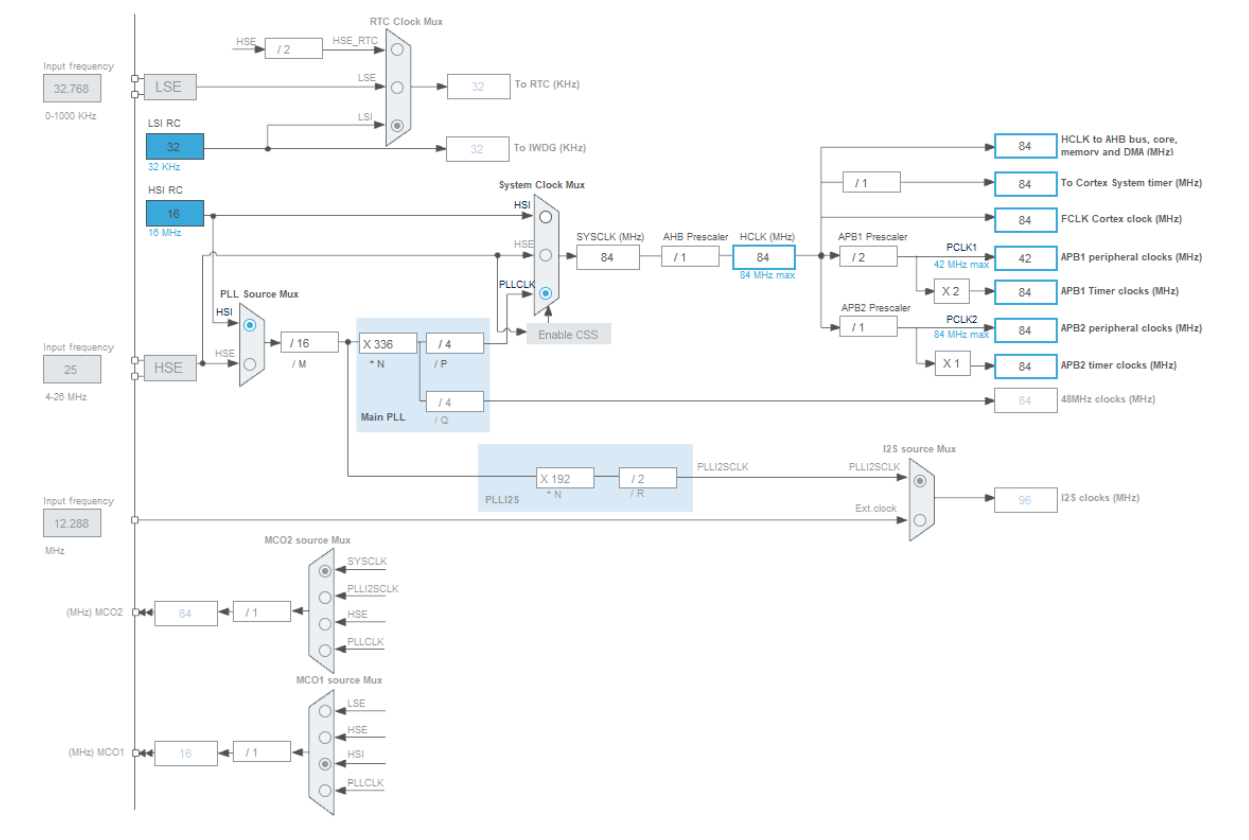
Task: Select HSE in MCO2 source Mux
Action: pyautogui.click(x=324, y=624)
